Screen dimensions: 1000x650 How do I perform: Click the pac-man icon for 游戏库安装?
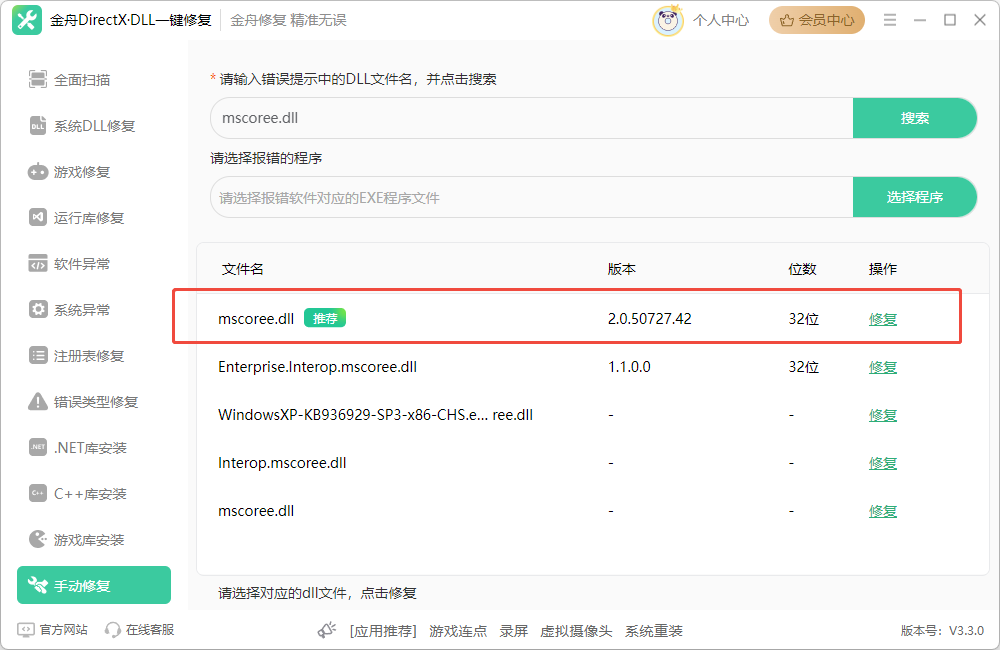click(38, 539)
